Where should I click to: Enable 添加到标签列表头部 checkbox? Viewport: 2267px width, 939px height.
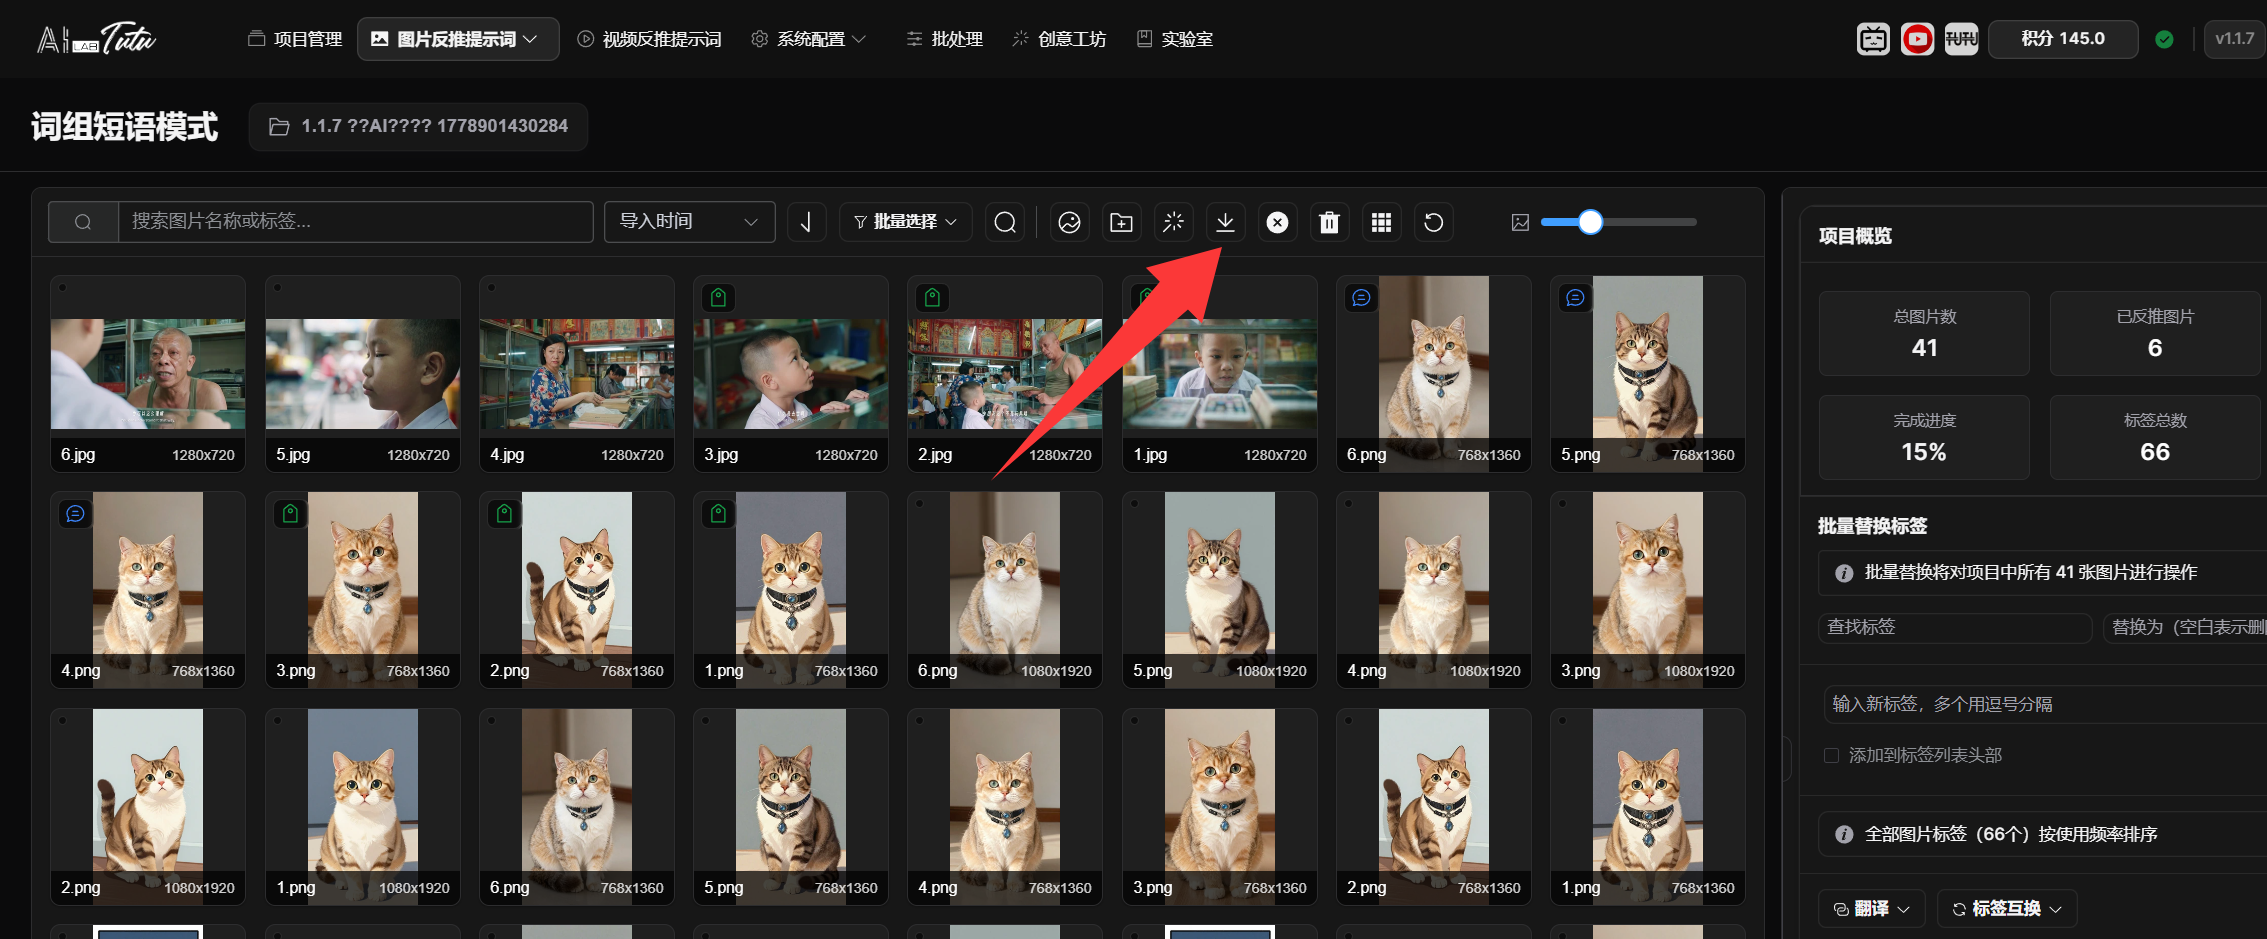point(1831,755)
